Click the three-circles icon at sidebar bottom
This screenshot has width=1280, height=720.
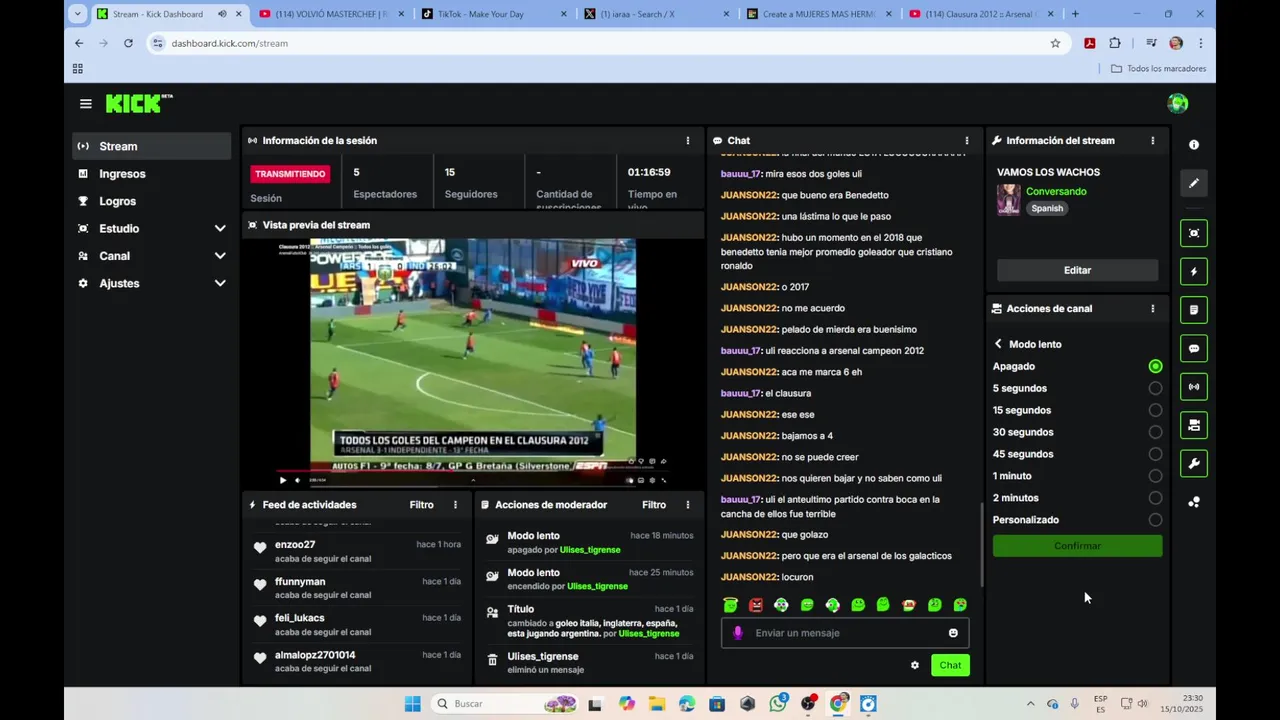(x=1194, y=502)
